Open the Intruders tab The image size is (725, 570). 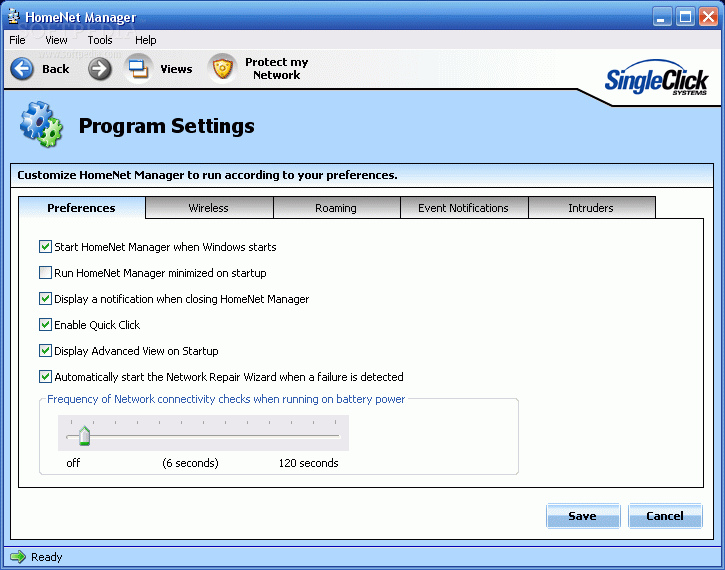point(591,208)
